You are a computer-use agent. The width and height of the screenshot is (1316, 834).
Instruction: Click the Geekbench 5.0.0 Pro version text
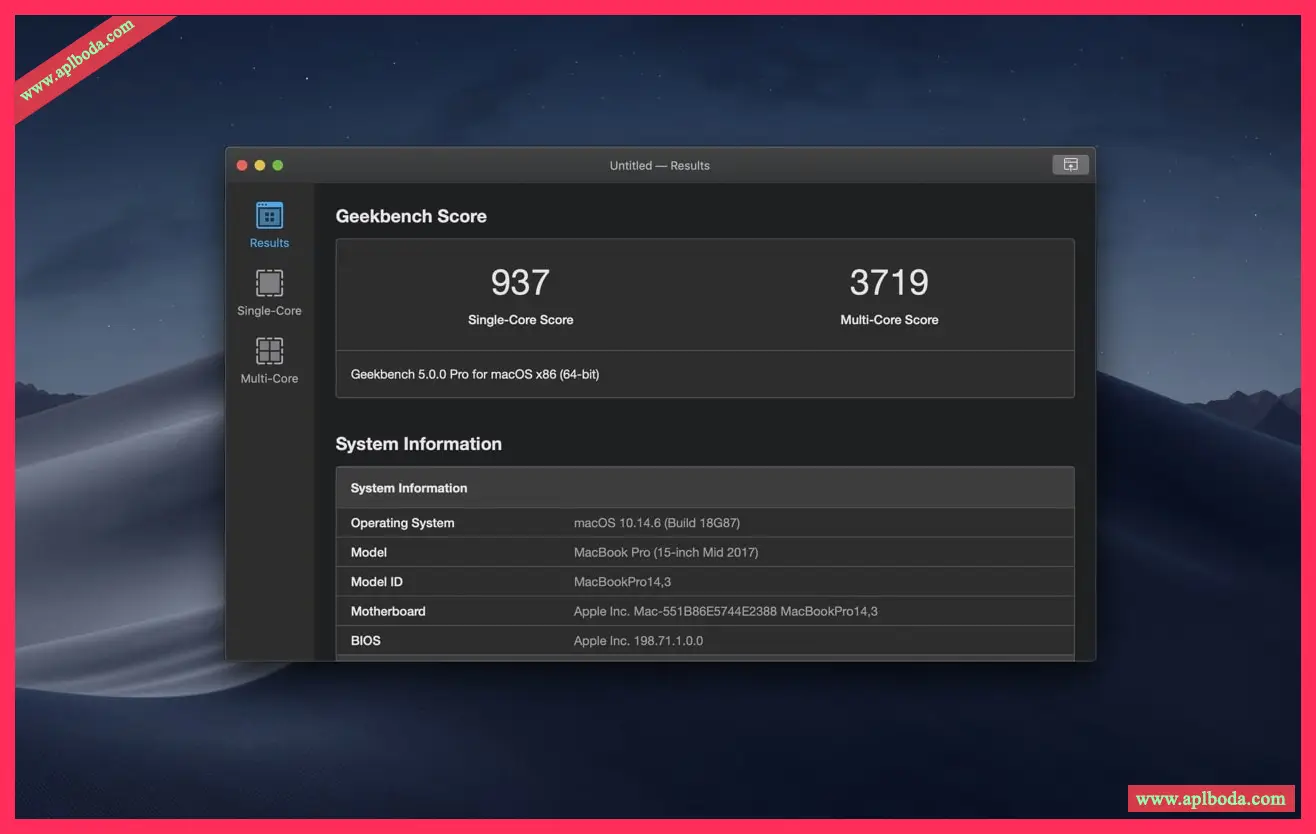click(475, 374)
